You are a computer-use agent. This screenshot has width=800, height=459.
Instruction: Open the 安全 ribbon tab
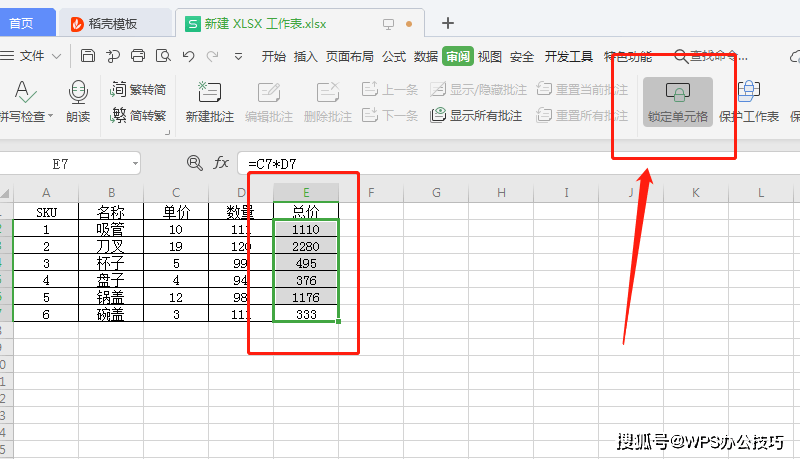(x=521, y=57)
